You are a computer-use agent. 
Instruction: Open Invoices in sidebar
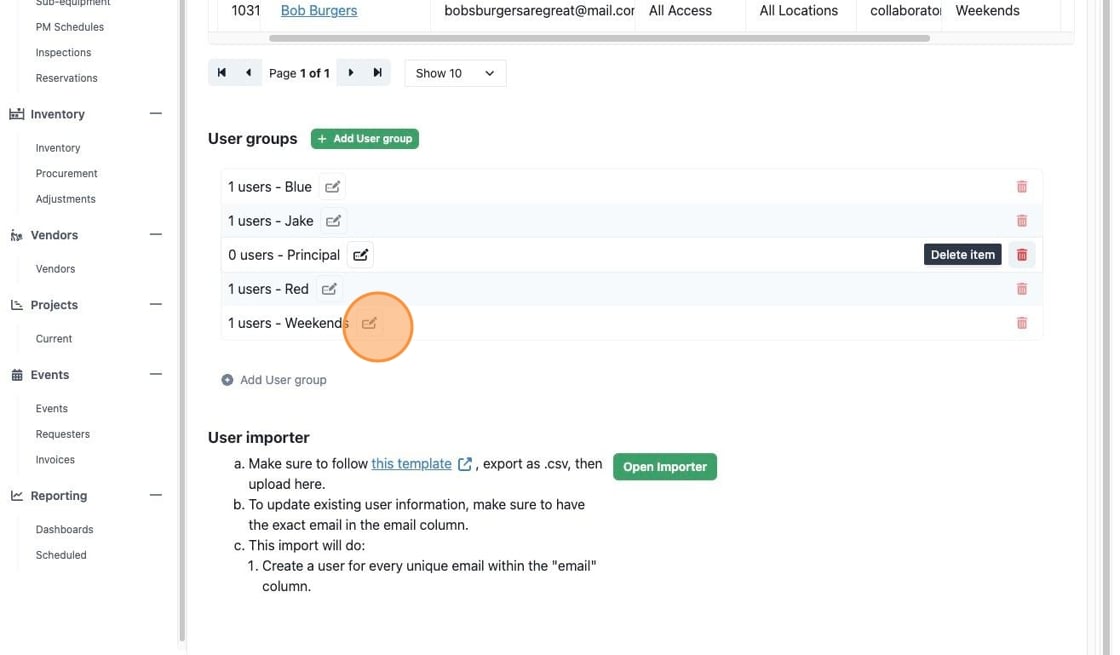55,460
